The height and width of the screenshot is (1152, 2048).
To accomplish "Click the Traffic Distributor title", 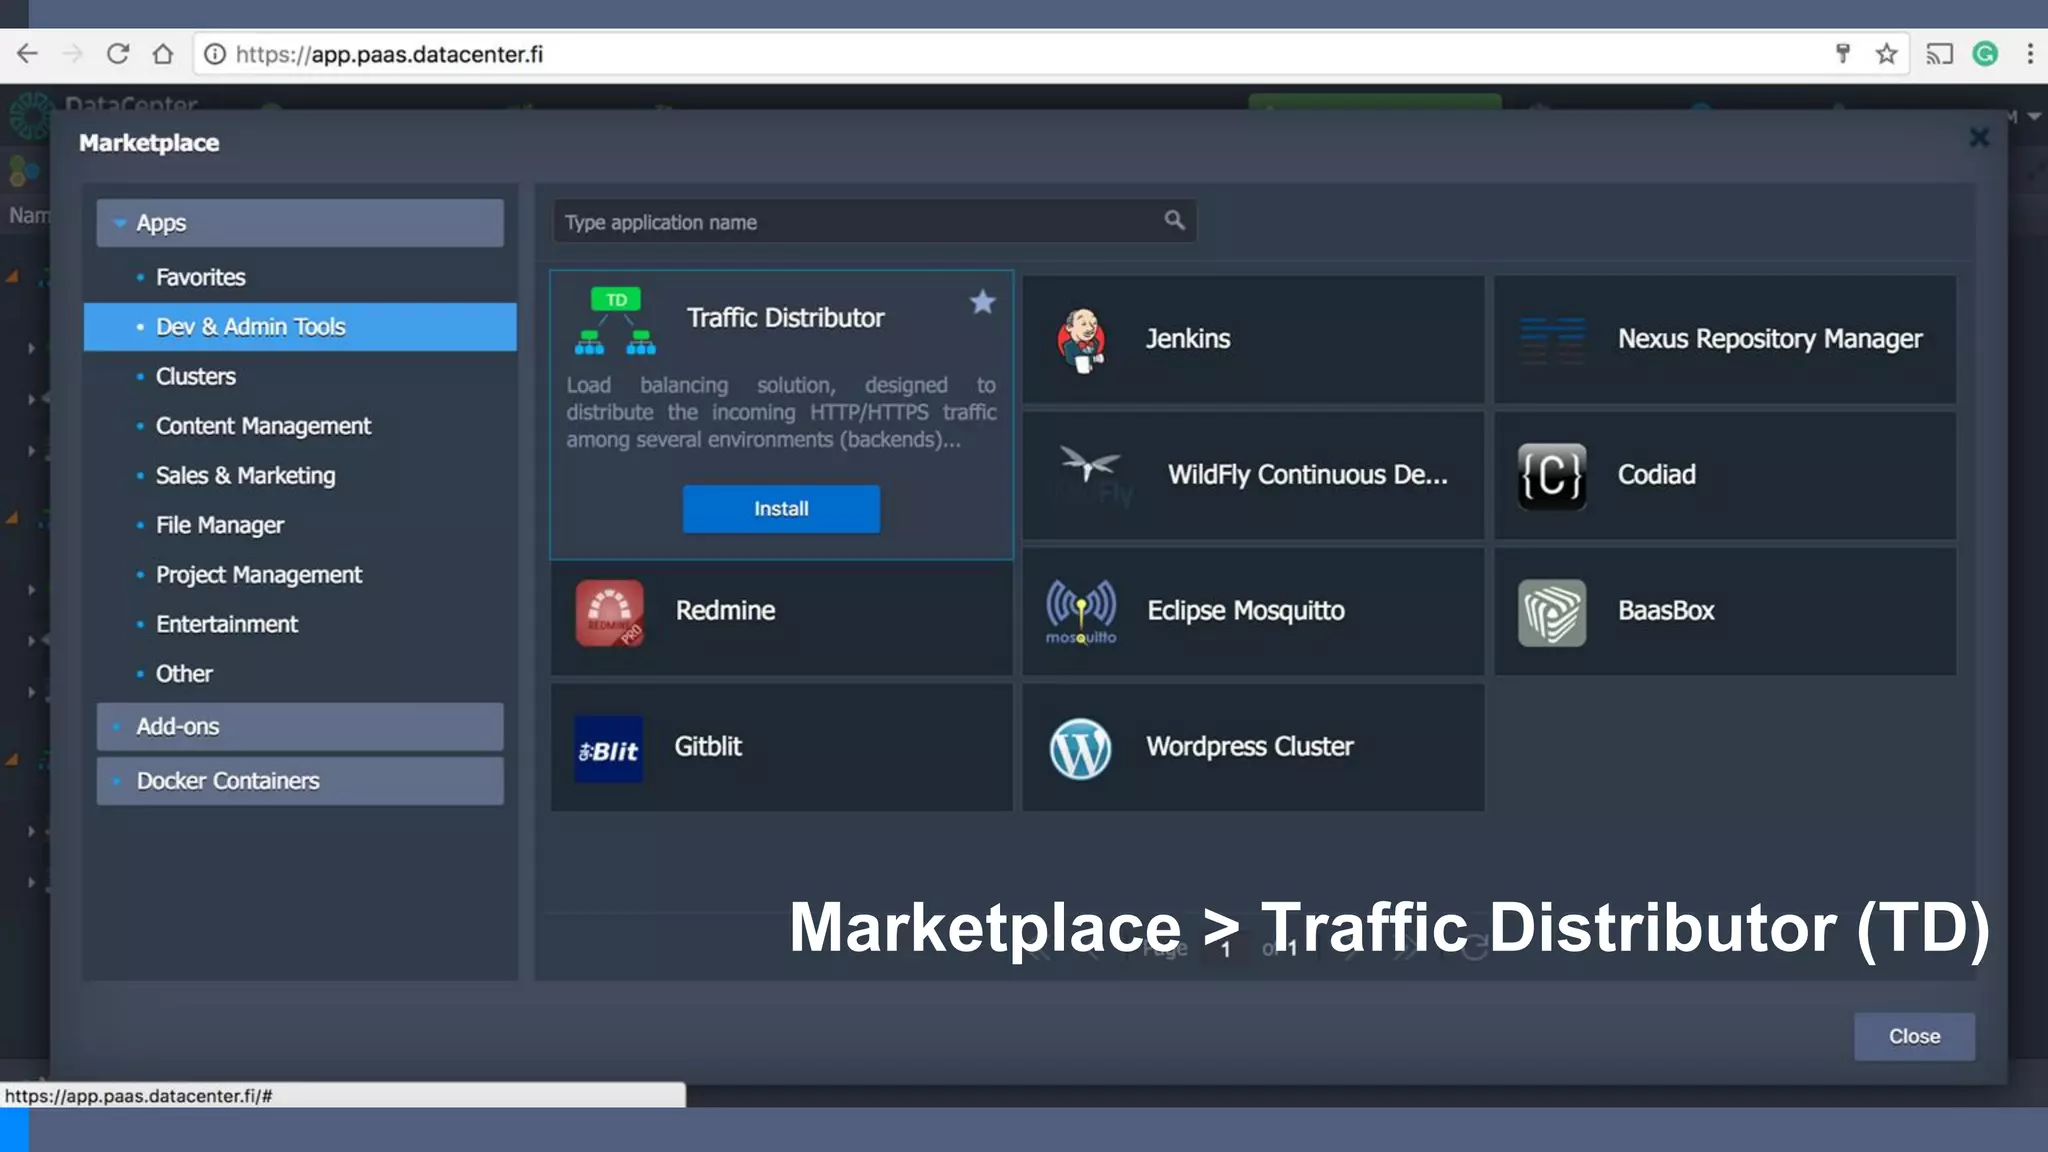I will pyautogui.click(x=785, y=318).
